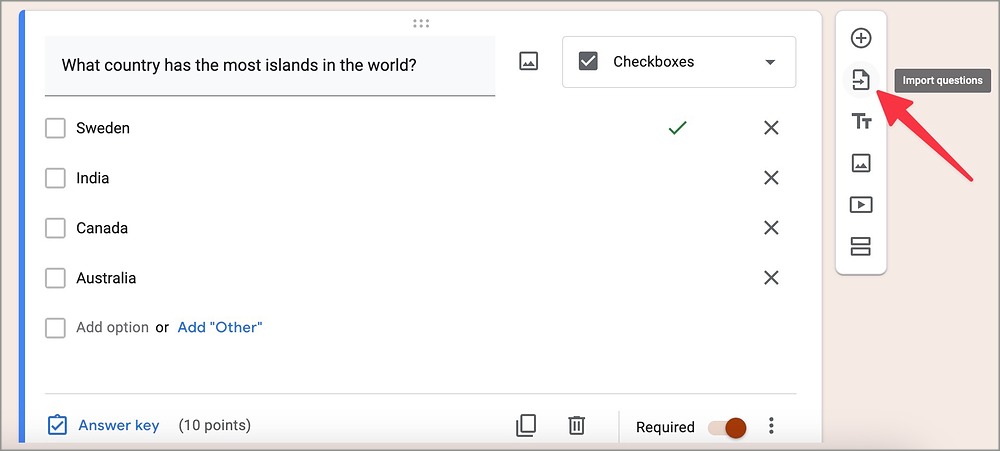
Task: Duplicate this question
Action: coord(526,426)
